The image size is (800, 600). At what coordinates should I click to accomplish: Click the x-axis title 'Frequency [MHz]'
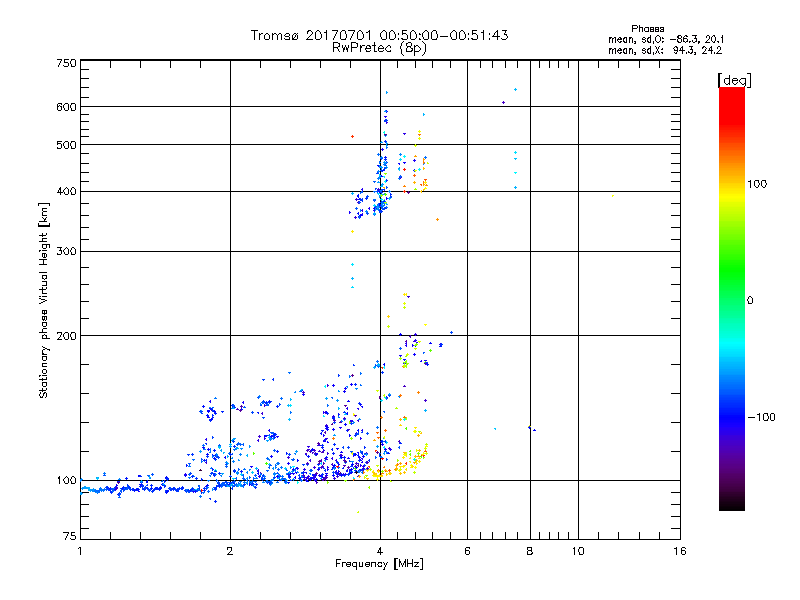[379, 564]
